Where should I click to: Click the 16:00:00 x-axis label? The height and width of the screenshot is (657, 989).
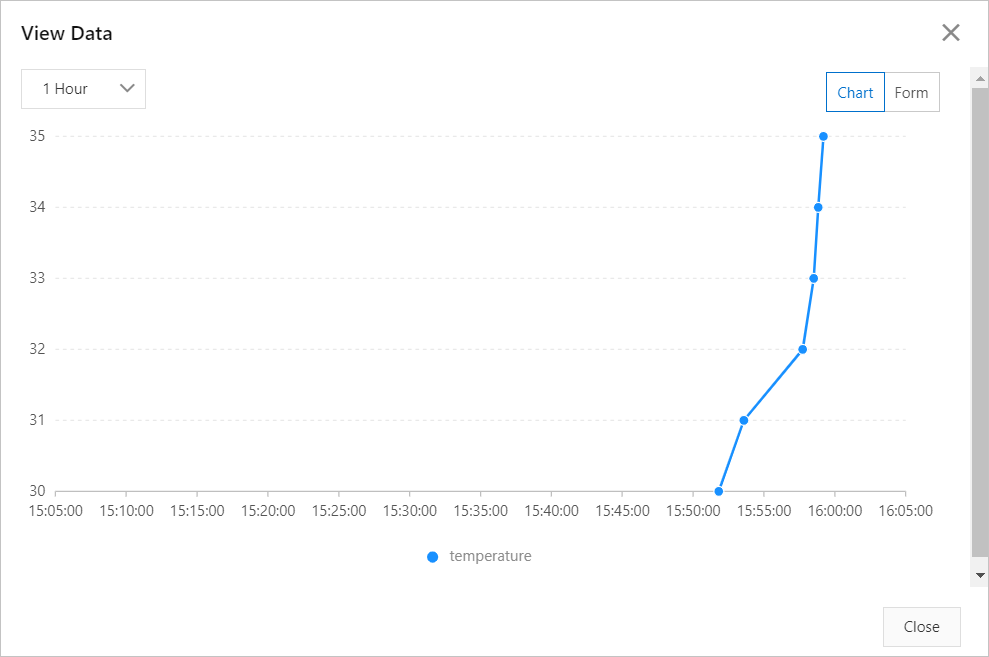(x=835, y=511)
